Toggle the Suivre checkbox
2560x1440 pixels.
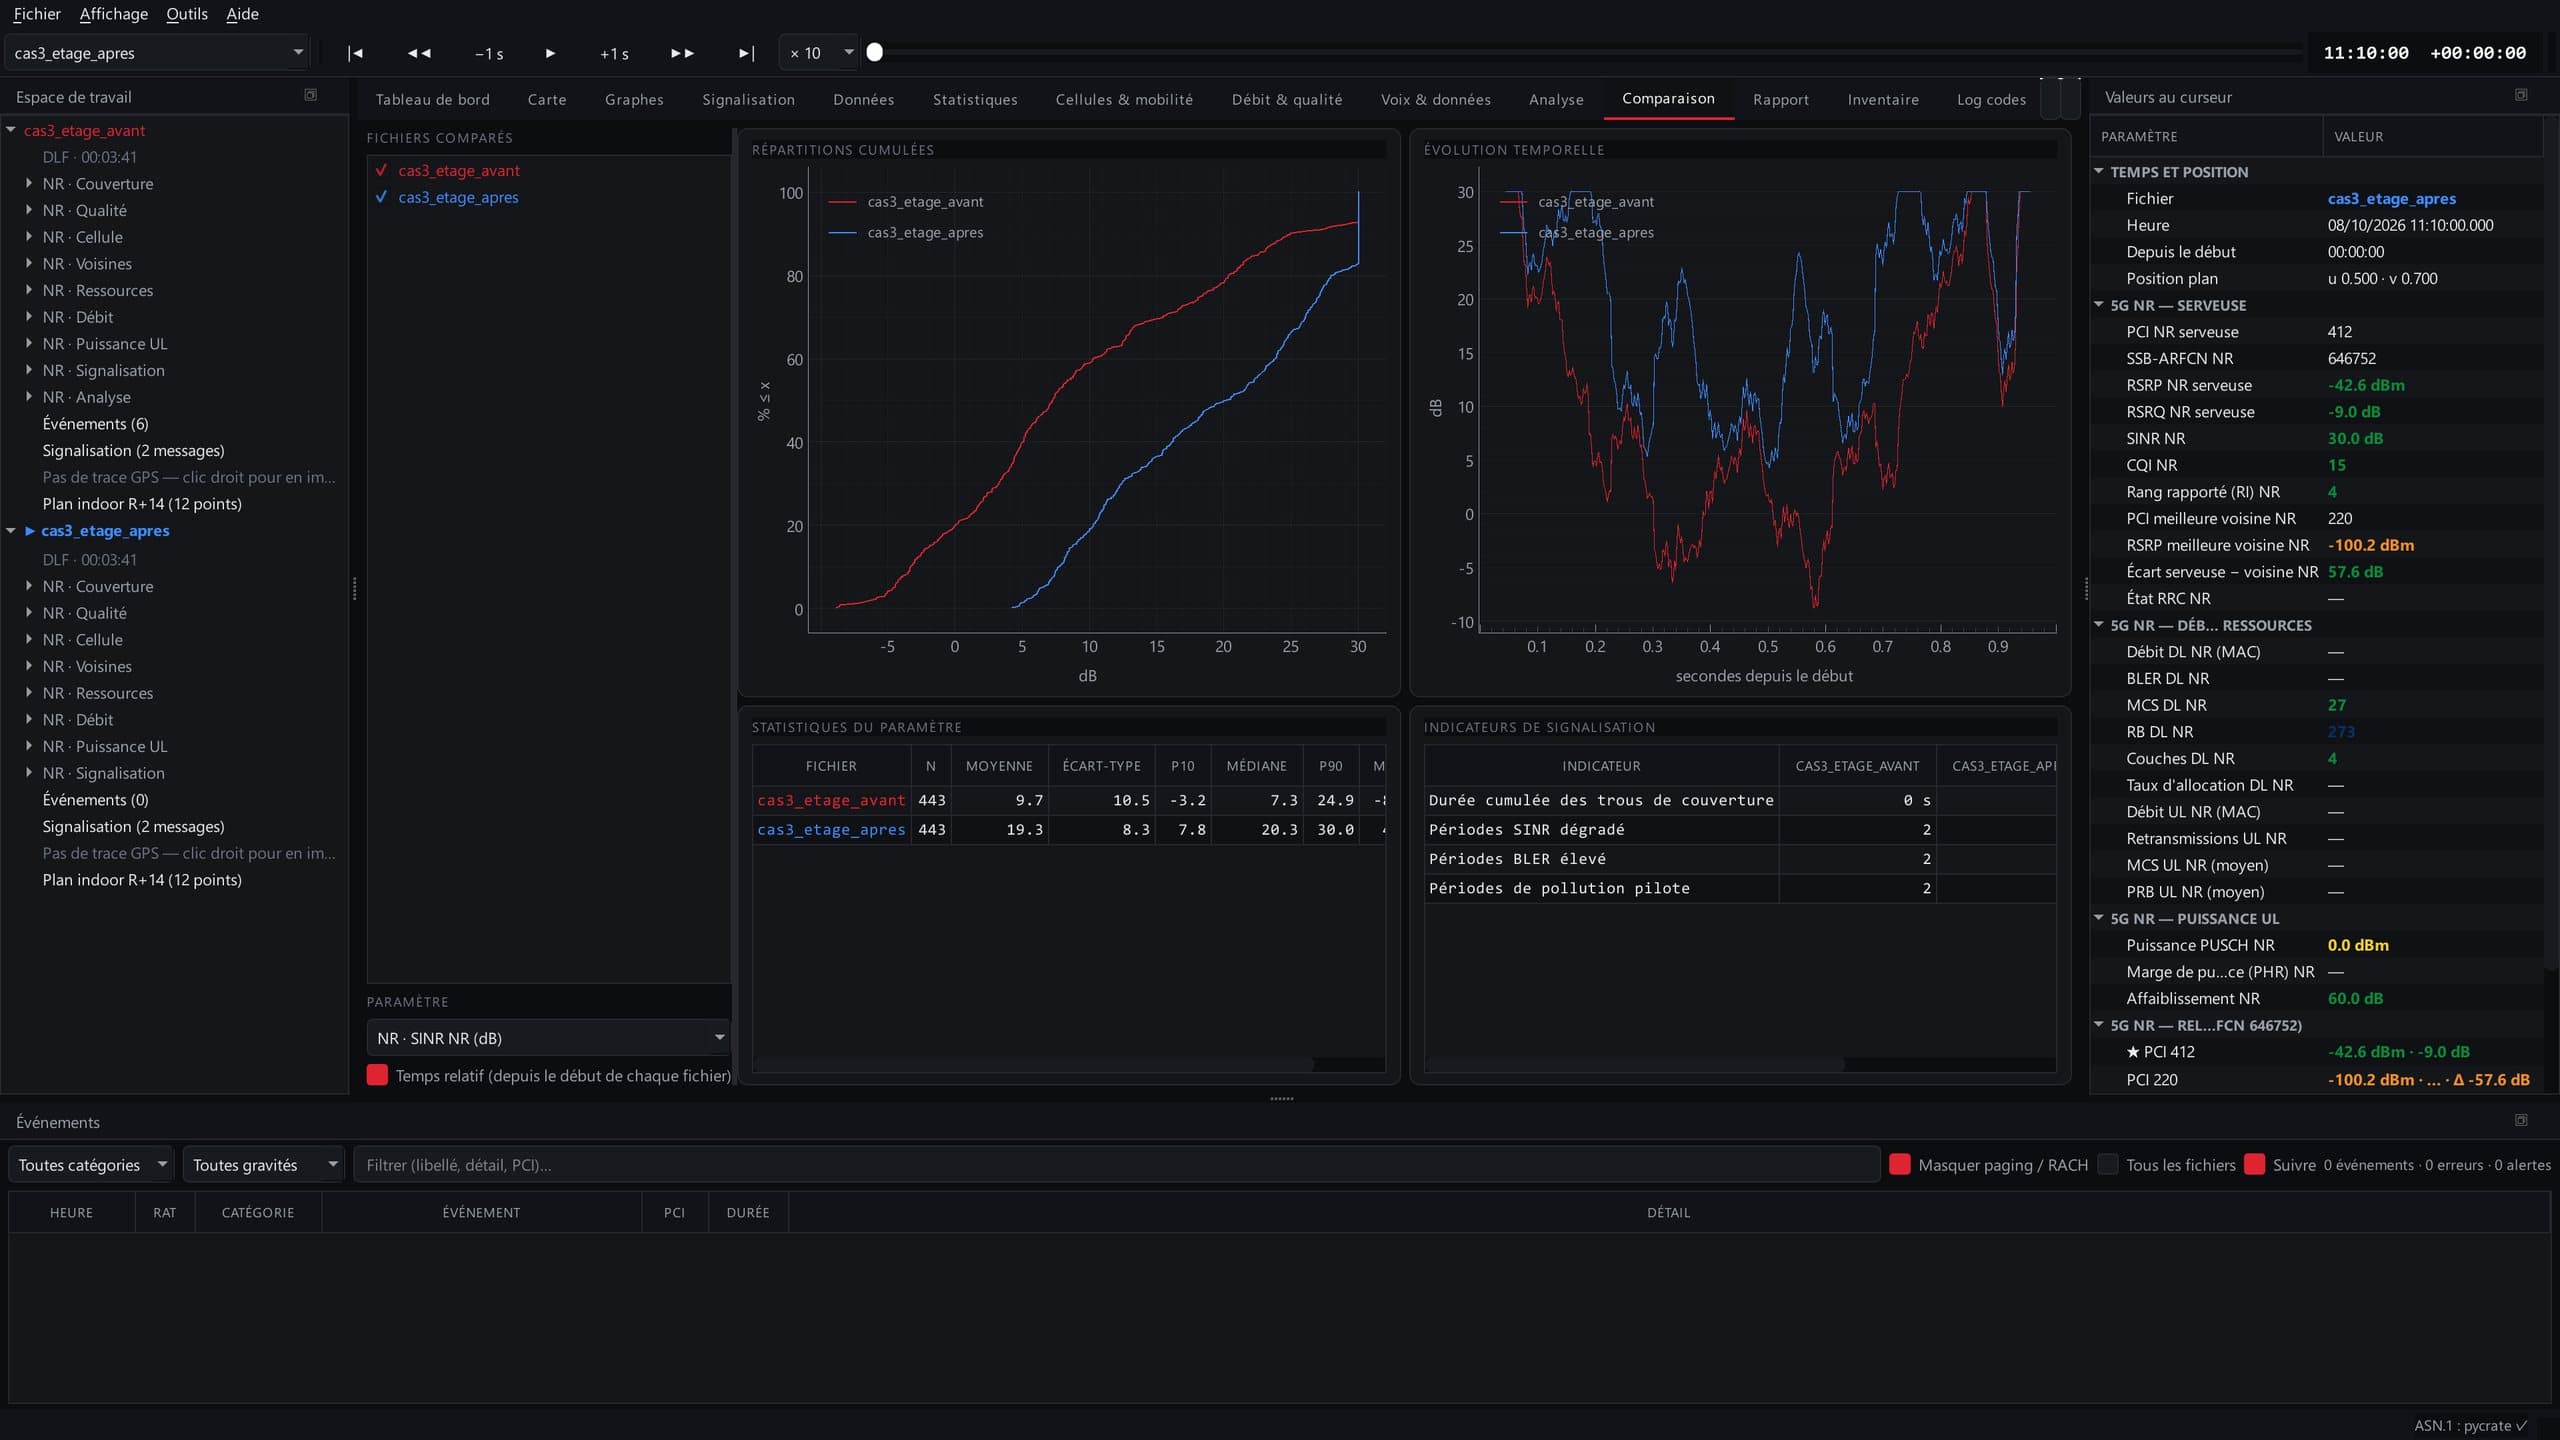point(2254,1164)
